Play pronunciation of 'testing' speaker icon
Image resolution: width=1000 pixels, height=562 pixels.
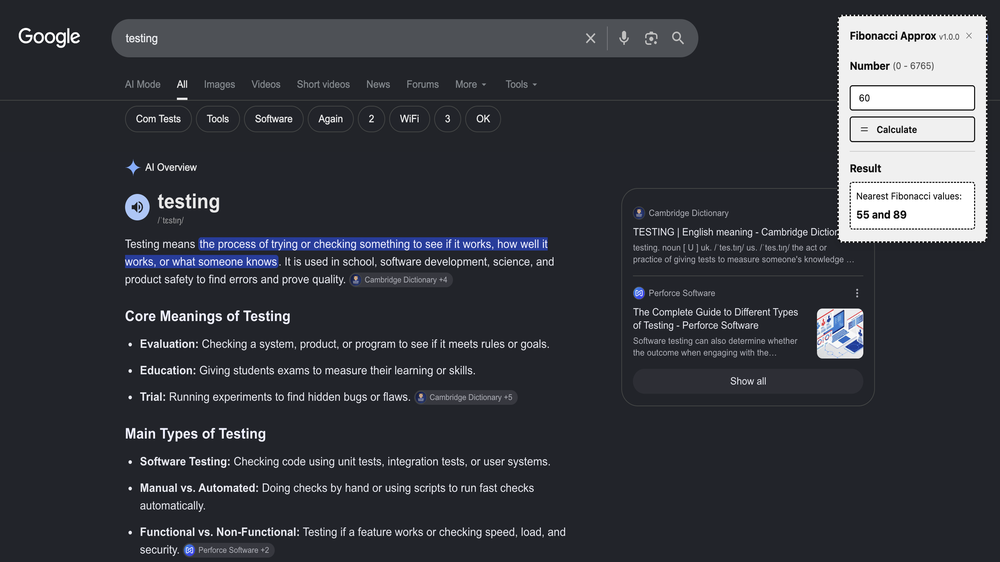click(137, 207)
